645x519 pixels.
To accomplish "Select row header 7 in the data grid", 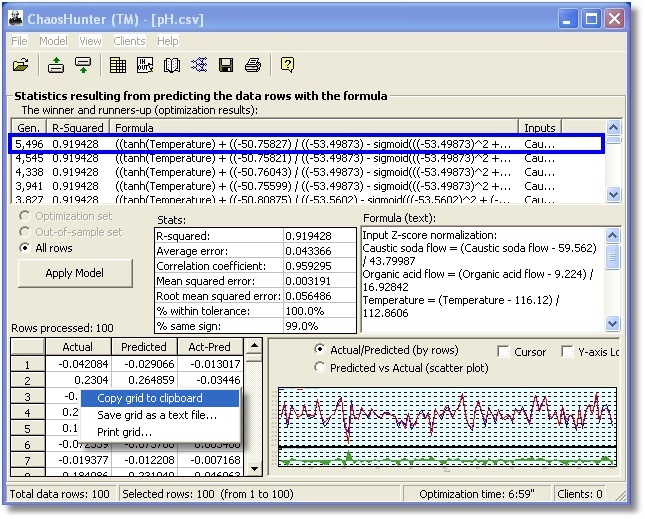I will pos(28,460).
